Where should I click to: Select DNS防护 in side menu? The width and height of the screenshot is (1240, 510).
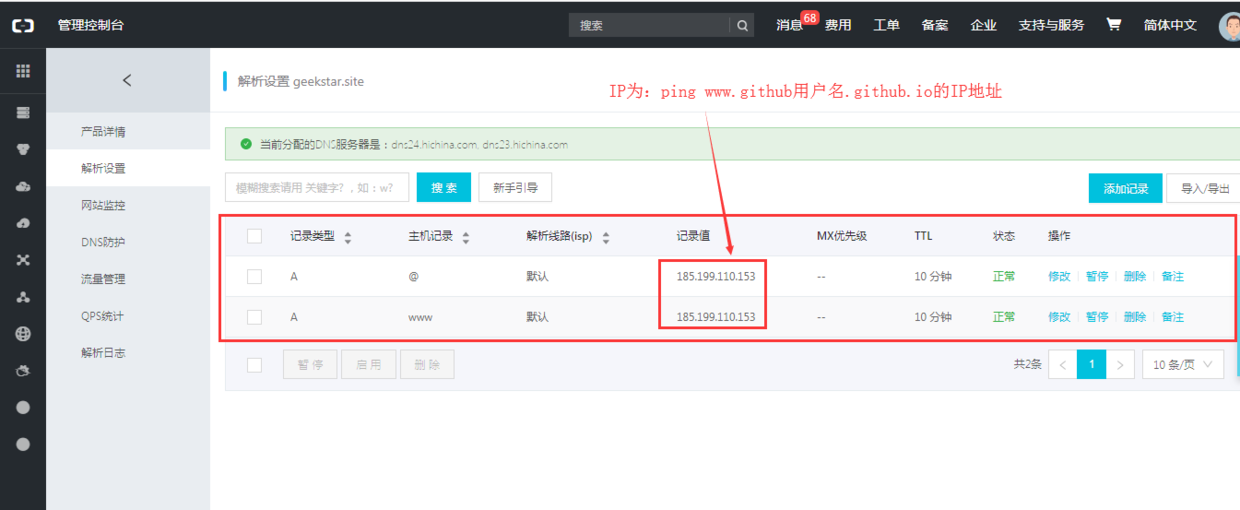[128, 242]
